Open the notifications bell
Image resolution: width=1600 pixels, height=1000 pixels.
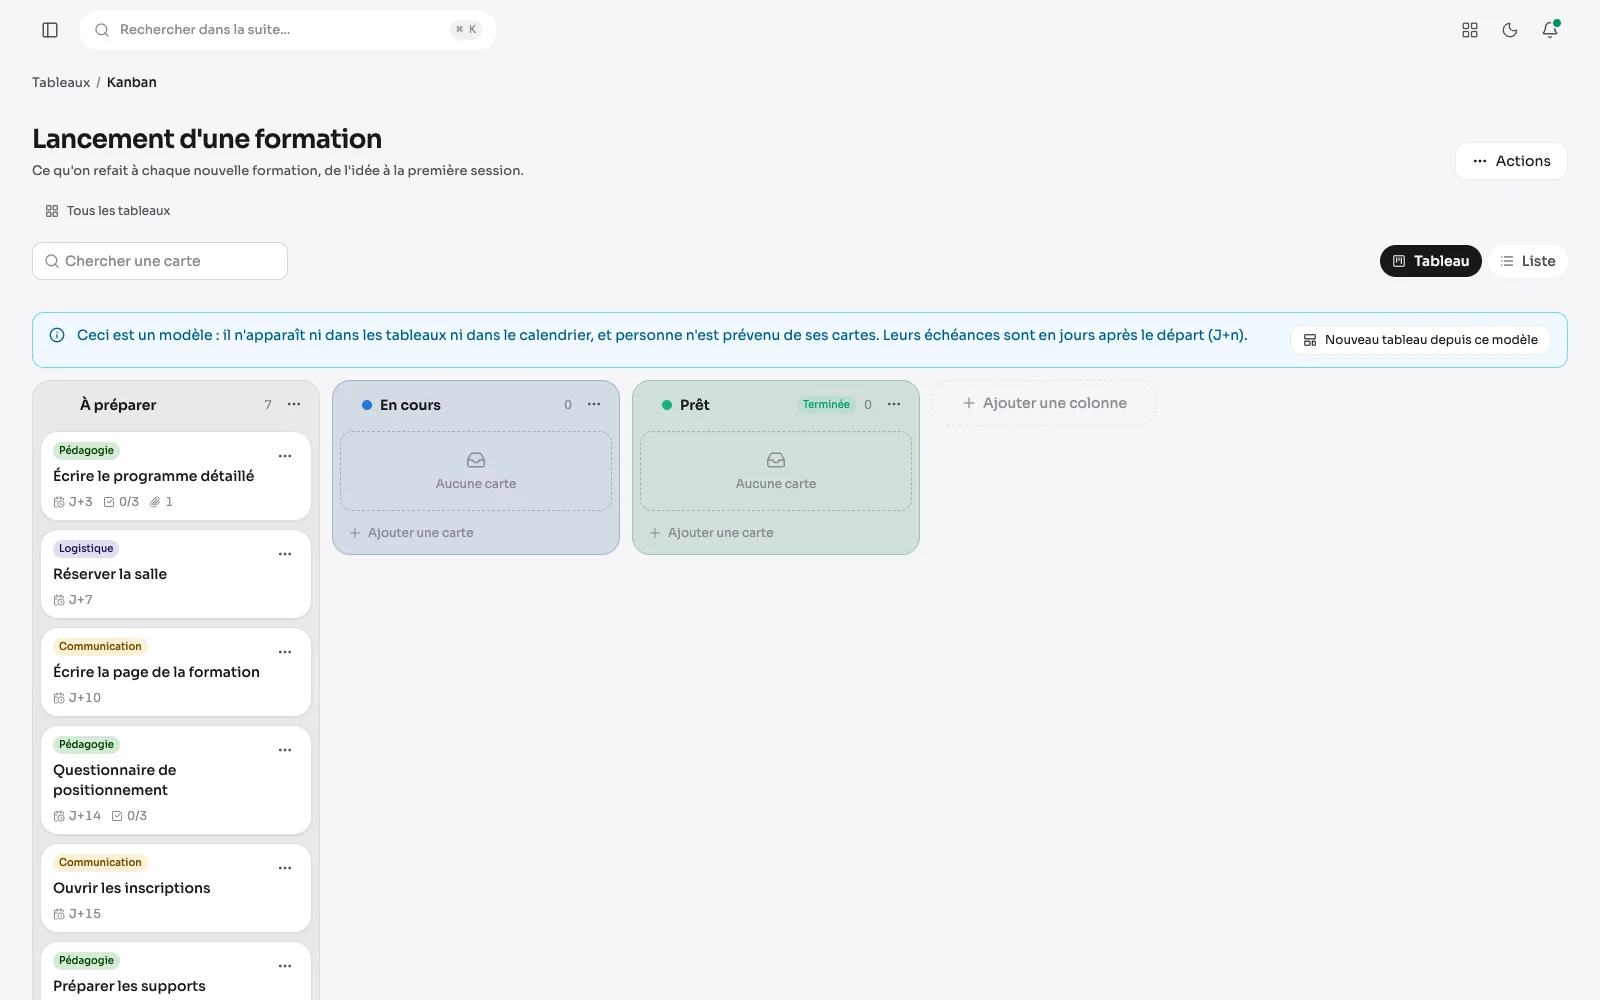point(1550,30)
